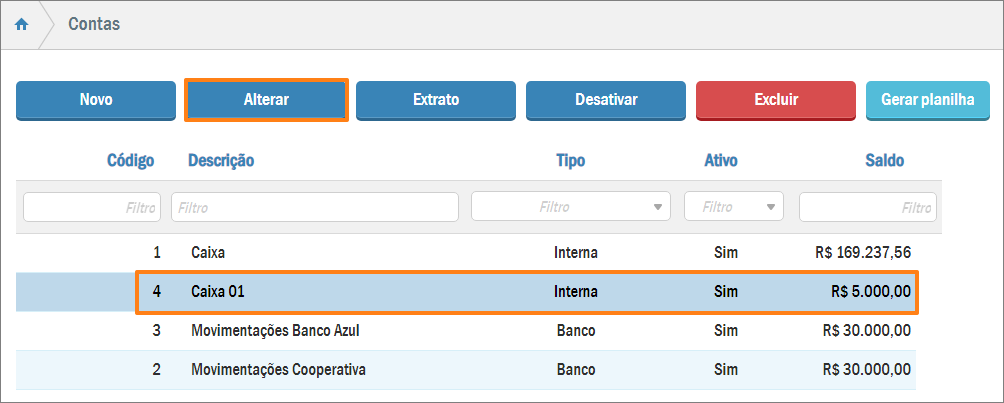Viewport: 1004px width, 403px height.
Task: Click the Descrição filter input
Action: tap(315, 207)
